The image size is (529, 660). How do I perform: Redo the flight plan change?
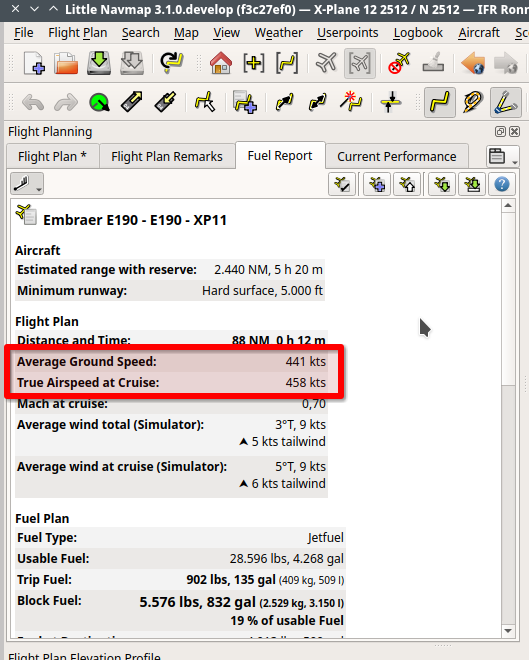tap(66, 102)
